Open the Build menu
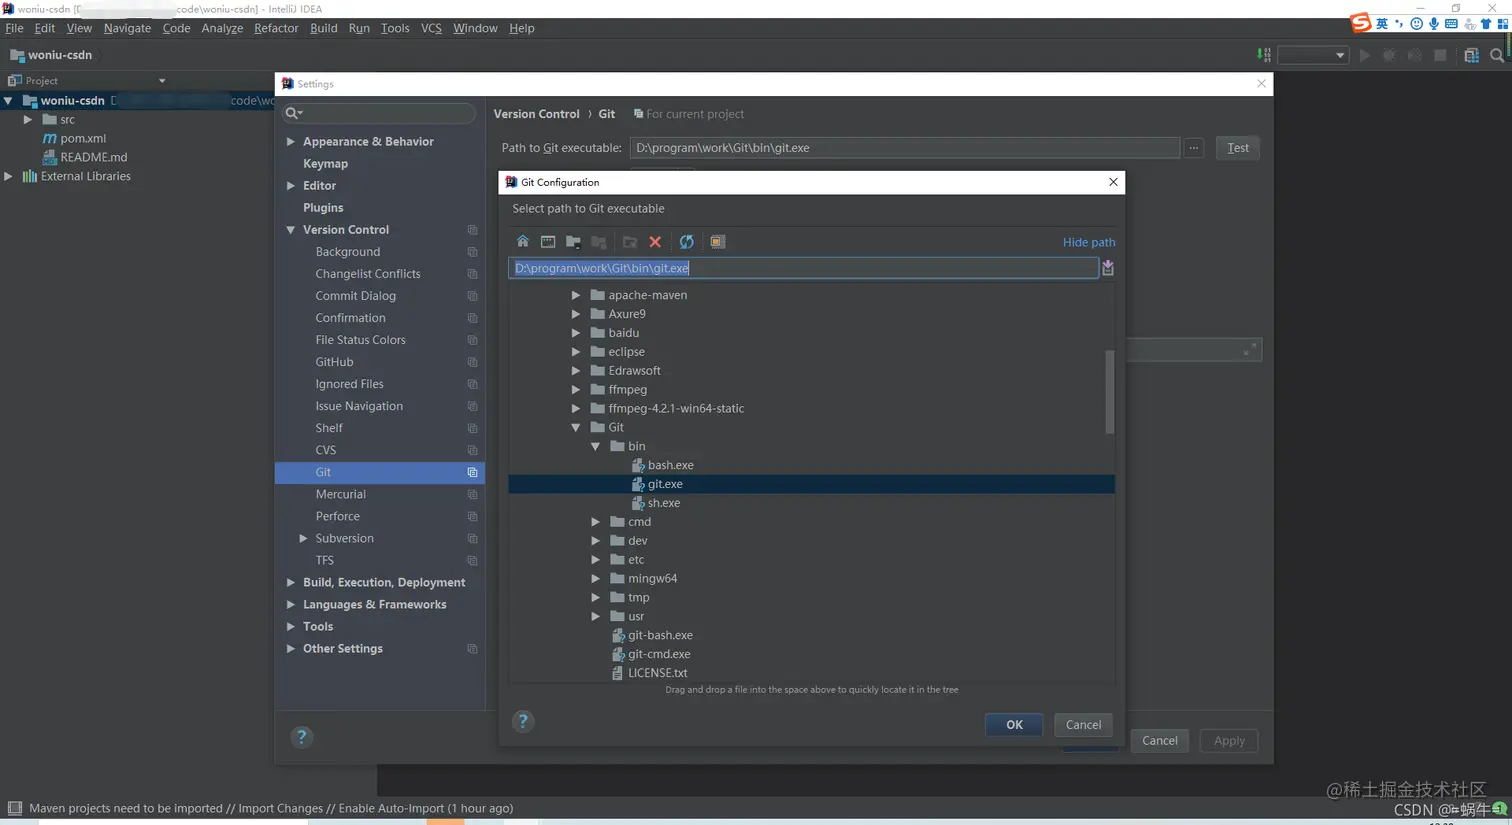1512x825 pixels. [323, 28]
